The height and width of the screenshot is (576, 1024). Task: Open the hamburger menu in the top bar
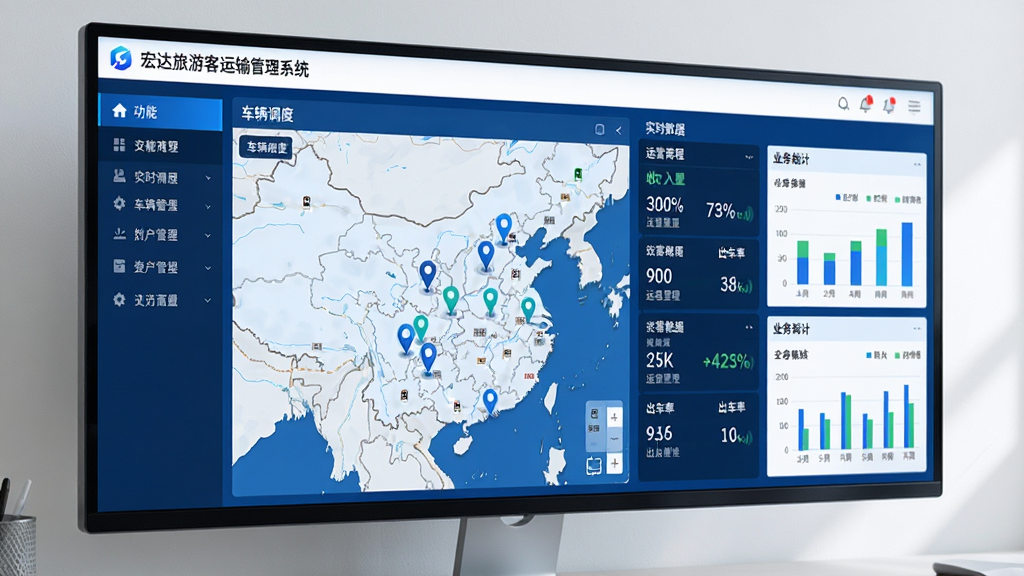pyautogui.click(x=914, y=107)
